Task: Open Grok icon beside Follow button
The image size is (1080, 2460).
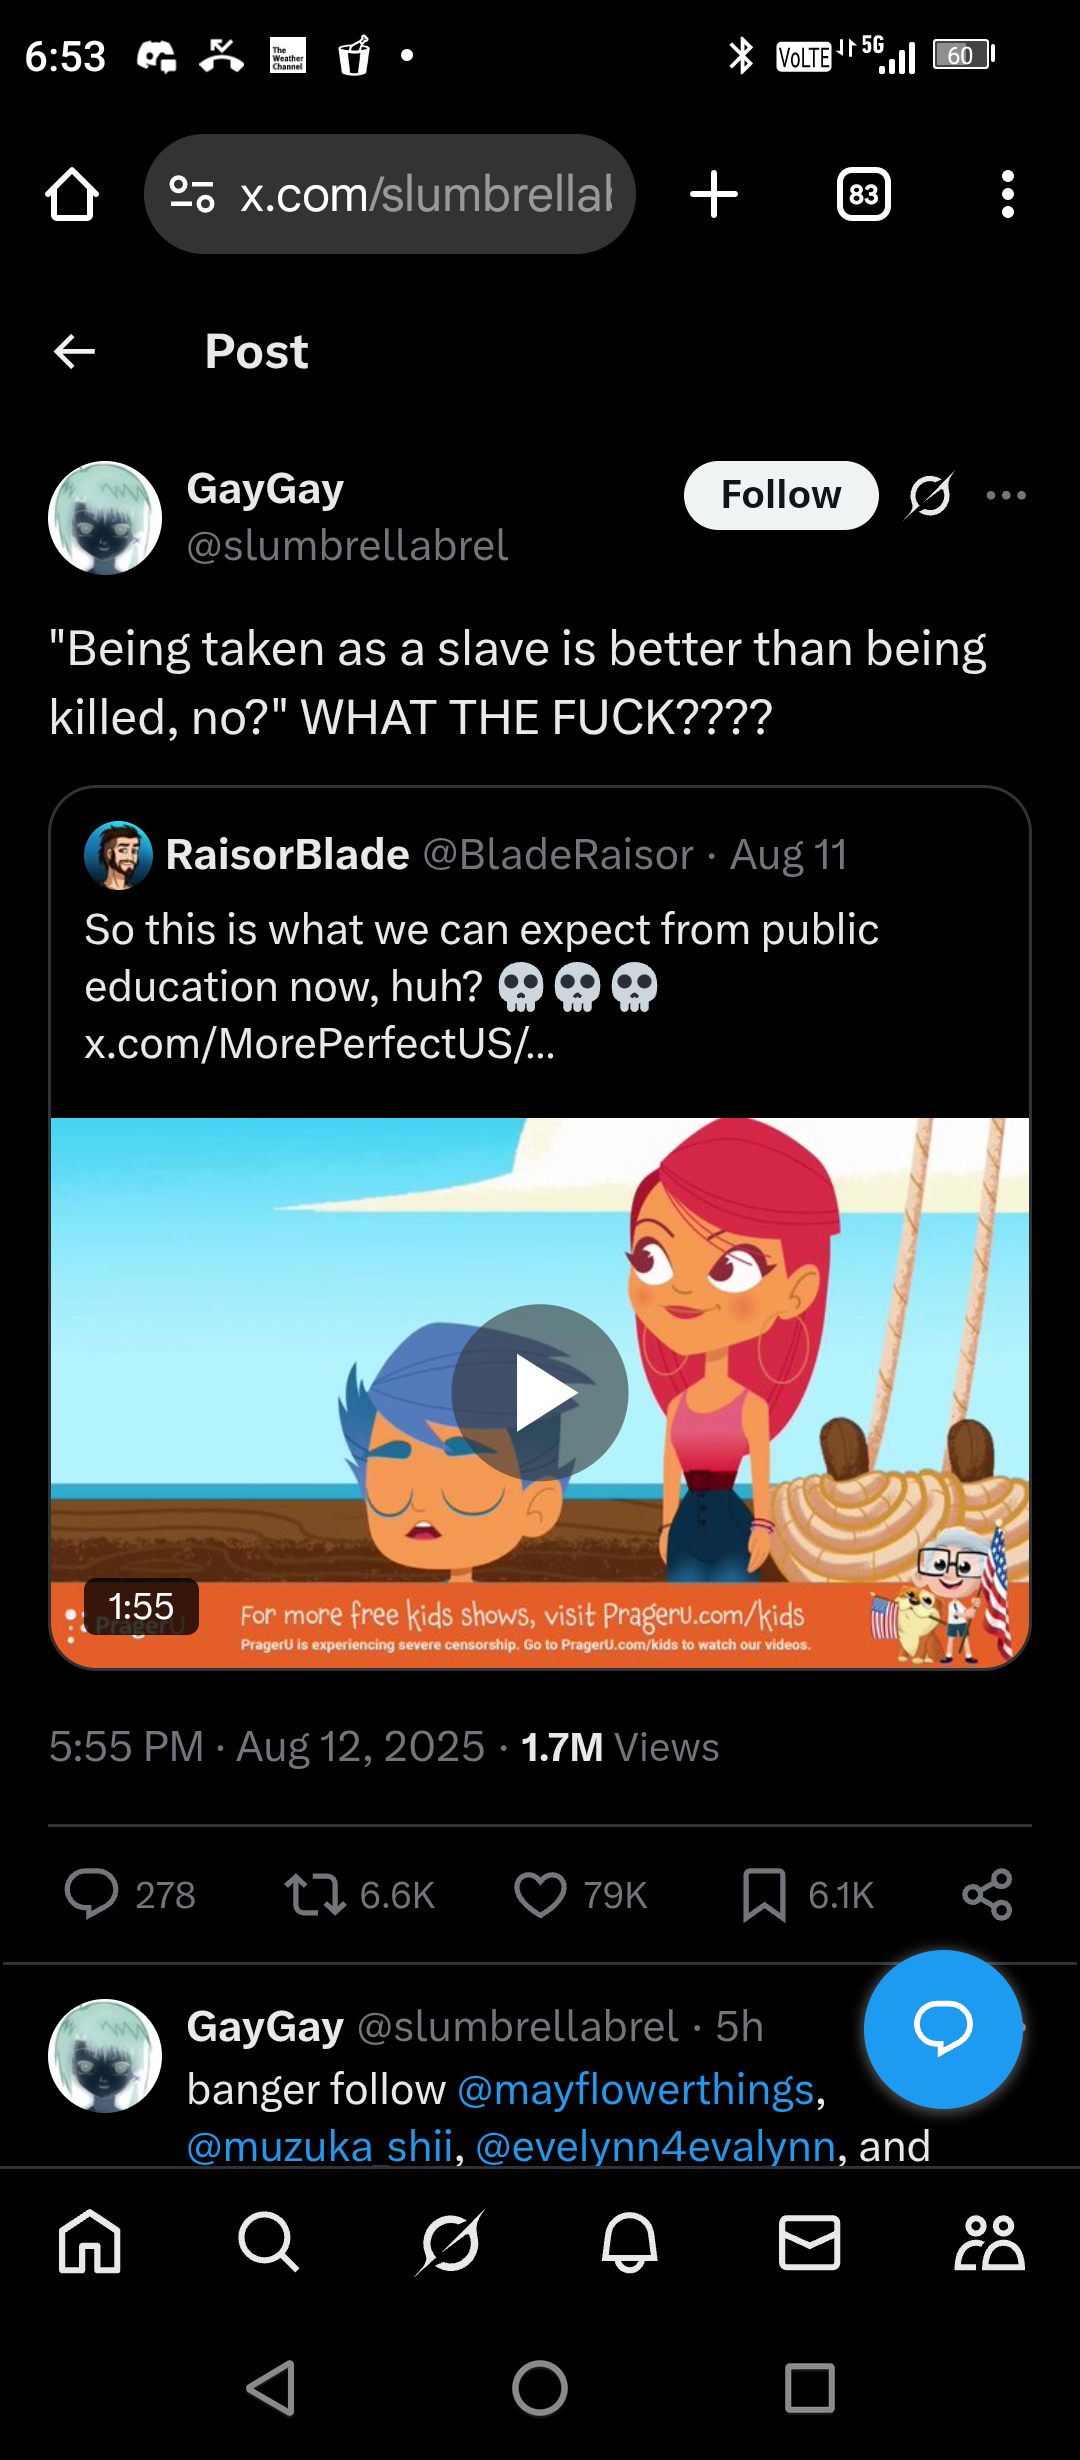Action: [930, 495]
